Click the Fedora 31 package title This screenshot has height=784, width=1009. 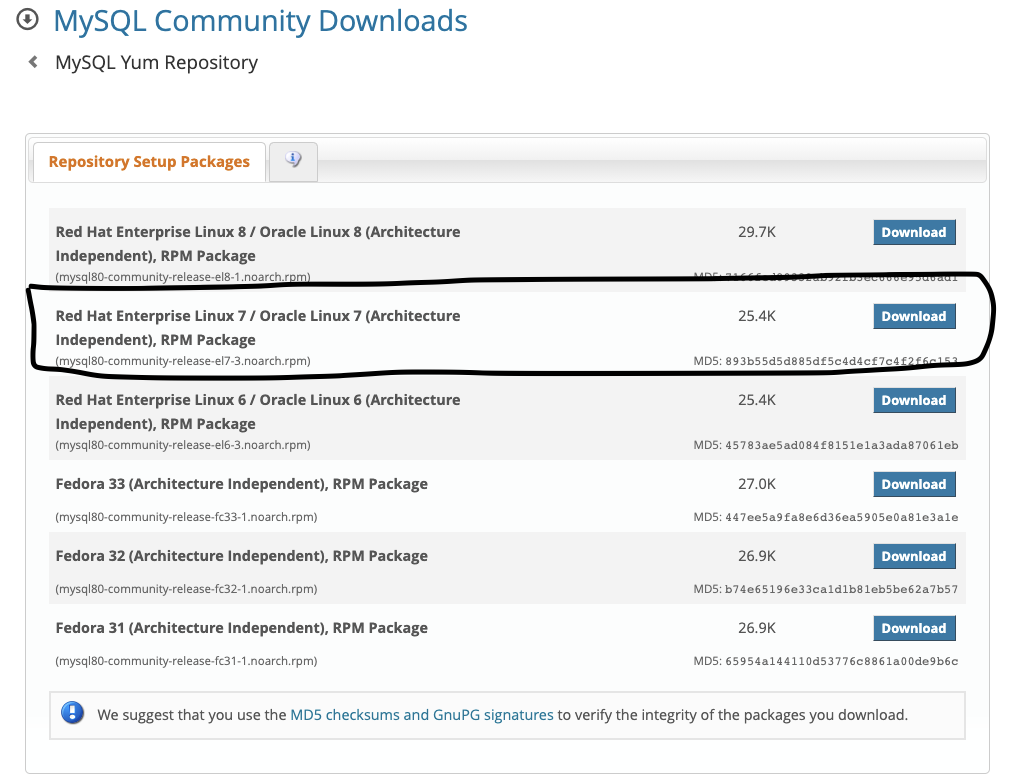(241, 628)
